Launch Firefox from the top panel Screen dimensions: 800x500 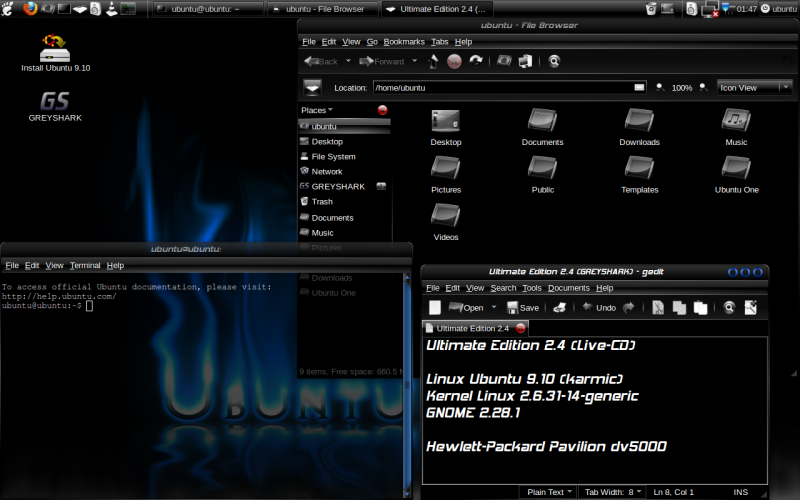31,8
